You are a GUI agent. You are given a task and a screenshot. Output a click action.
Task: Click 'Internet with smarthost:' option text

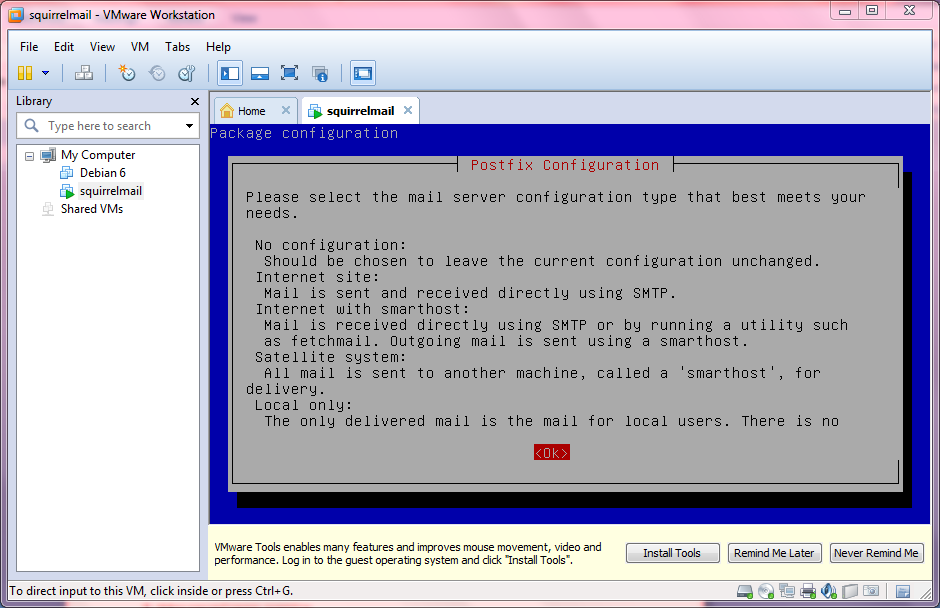tap(362, 309)
